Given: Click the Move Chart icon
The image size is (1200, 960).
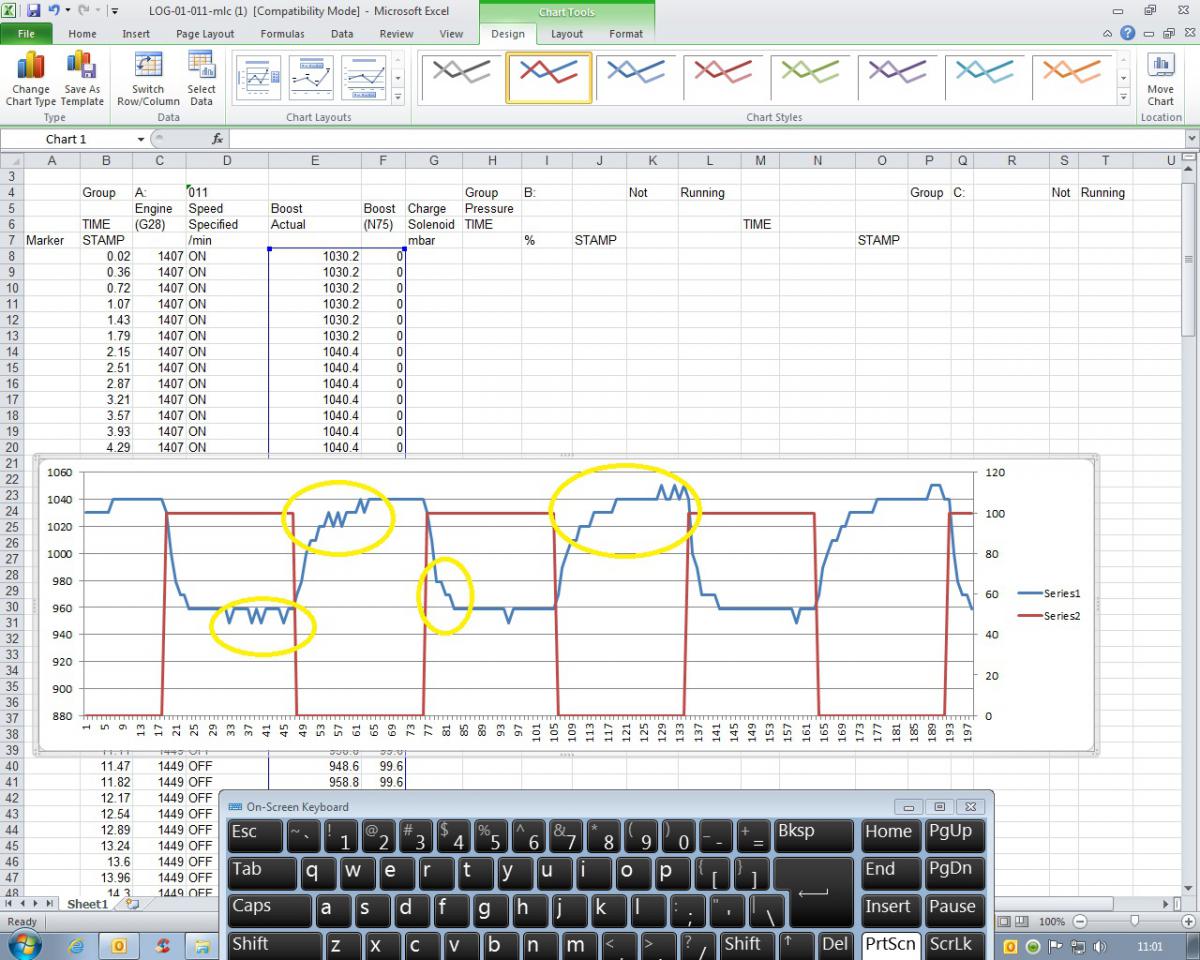Looking at the screenshot, I should (x=1160, y=68).
